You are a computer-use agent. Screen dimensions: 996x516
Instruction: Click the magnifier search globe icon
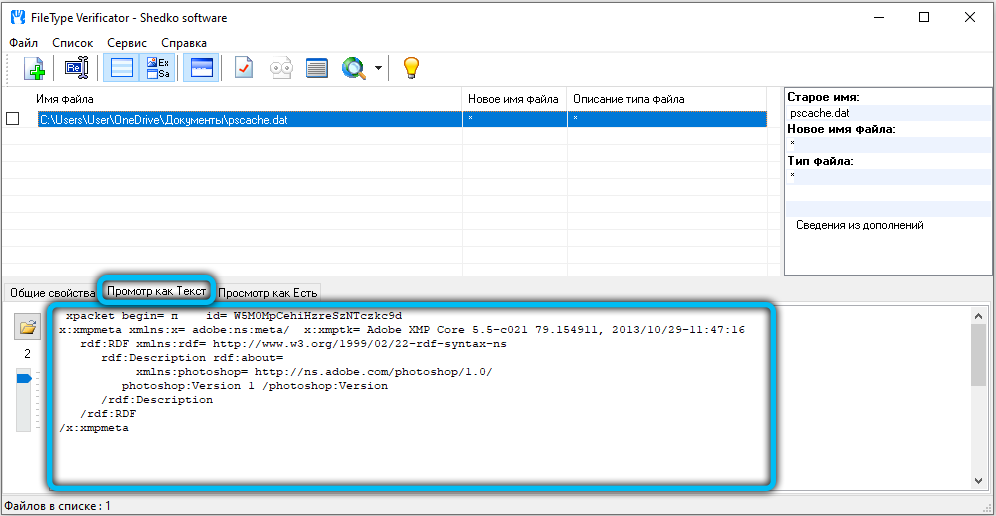click(354, 68)
